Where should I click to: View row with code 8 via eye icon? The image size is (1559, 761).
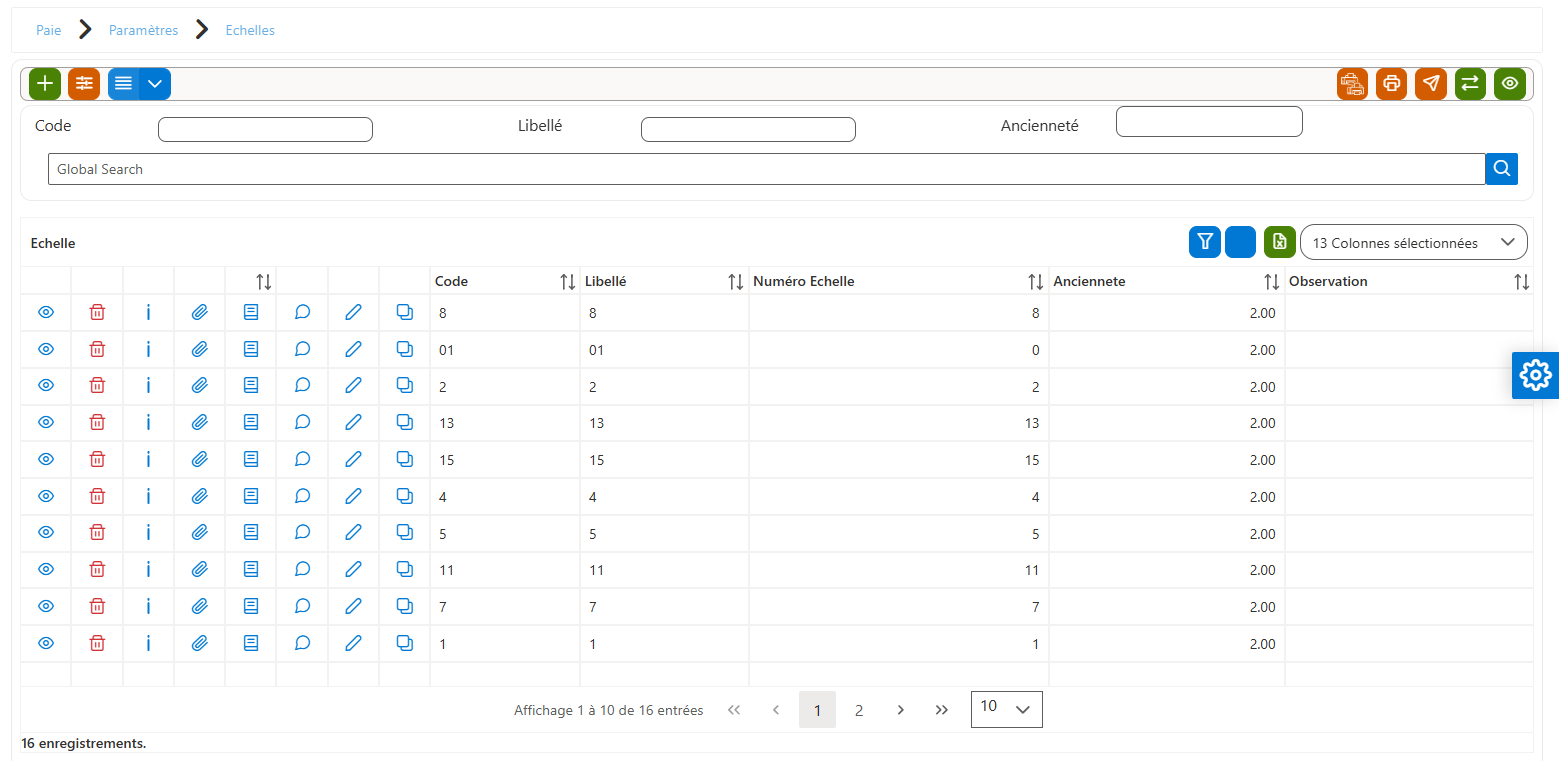pos(45,313)
